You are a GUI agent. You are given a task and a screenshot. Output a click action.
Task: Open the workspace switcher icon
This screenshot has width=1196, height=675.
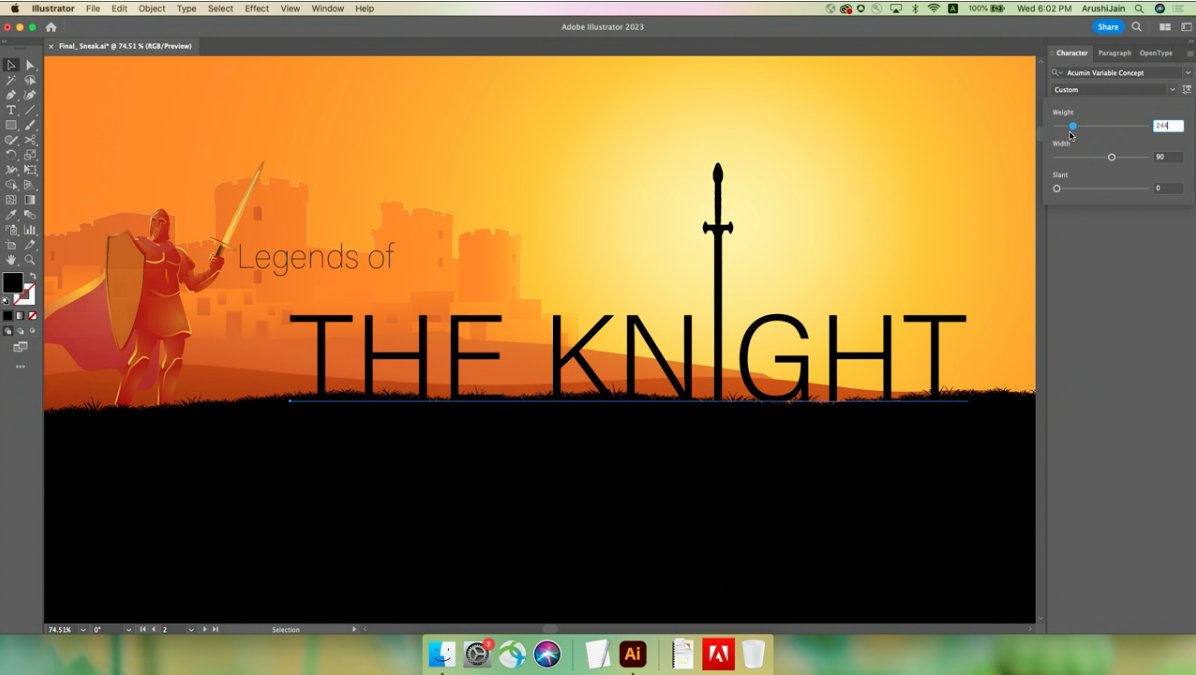[x=1186, y=27]
